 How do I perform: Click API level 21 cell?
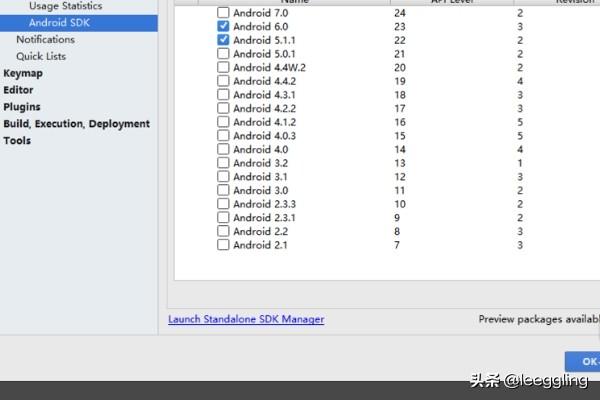(400, 54)
